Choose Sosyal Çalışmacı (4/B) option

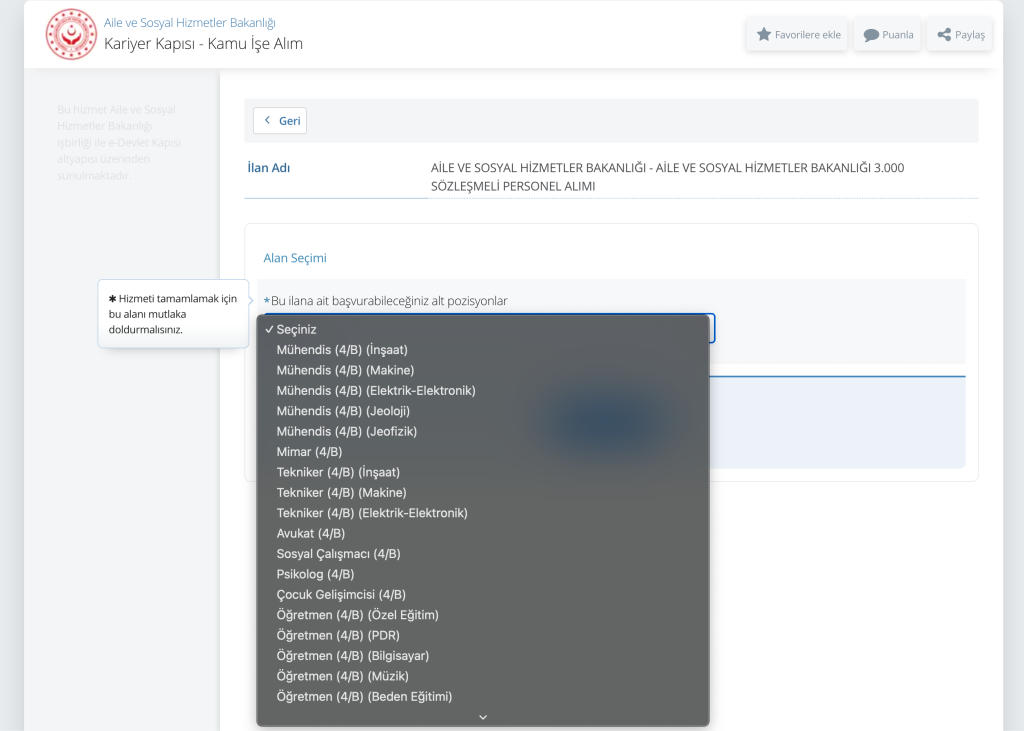[x=338, y=554]
